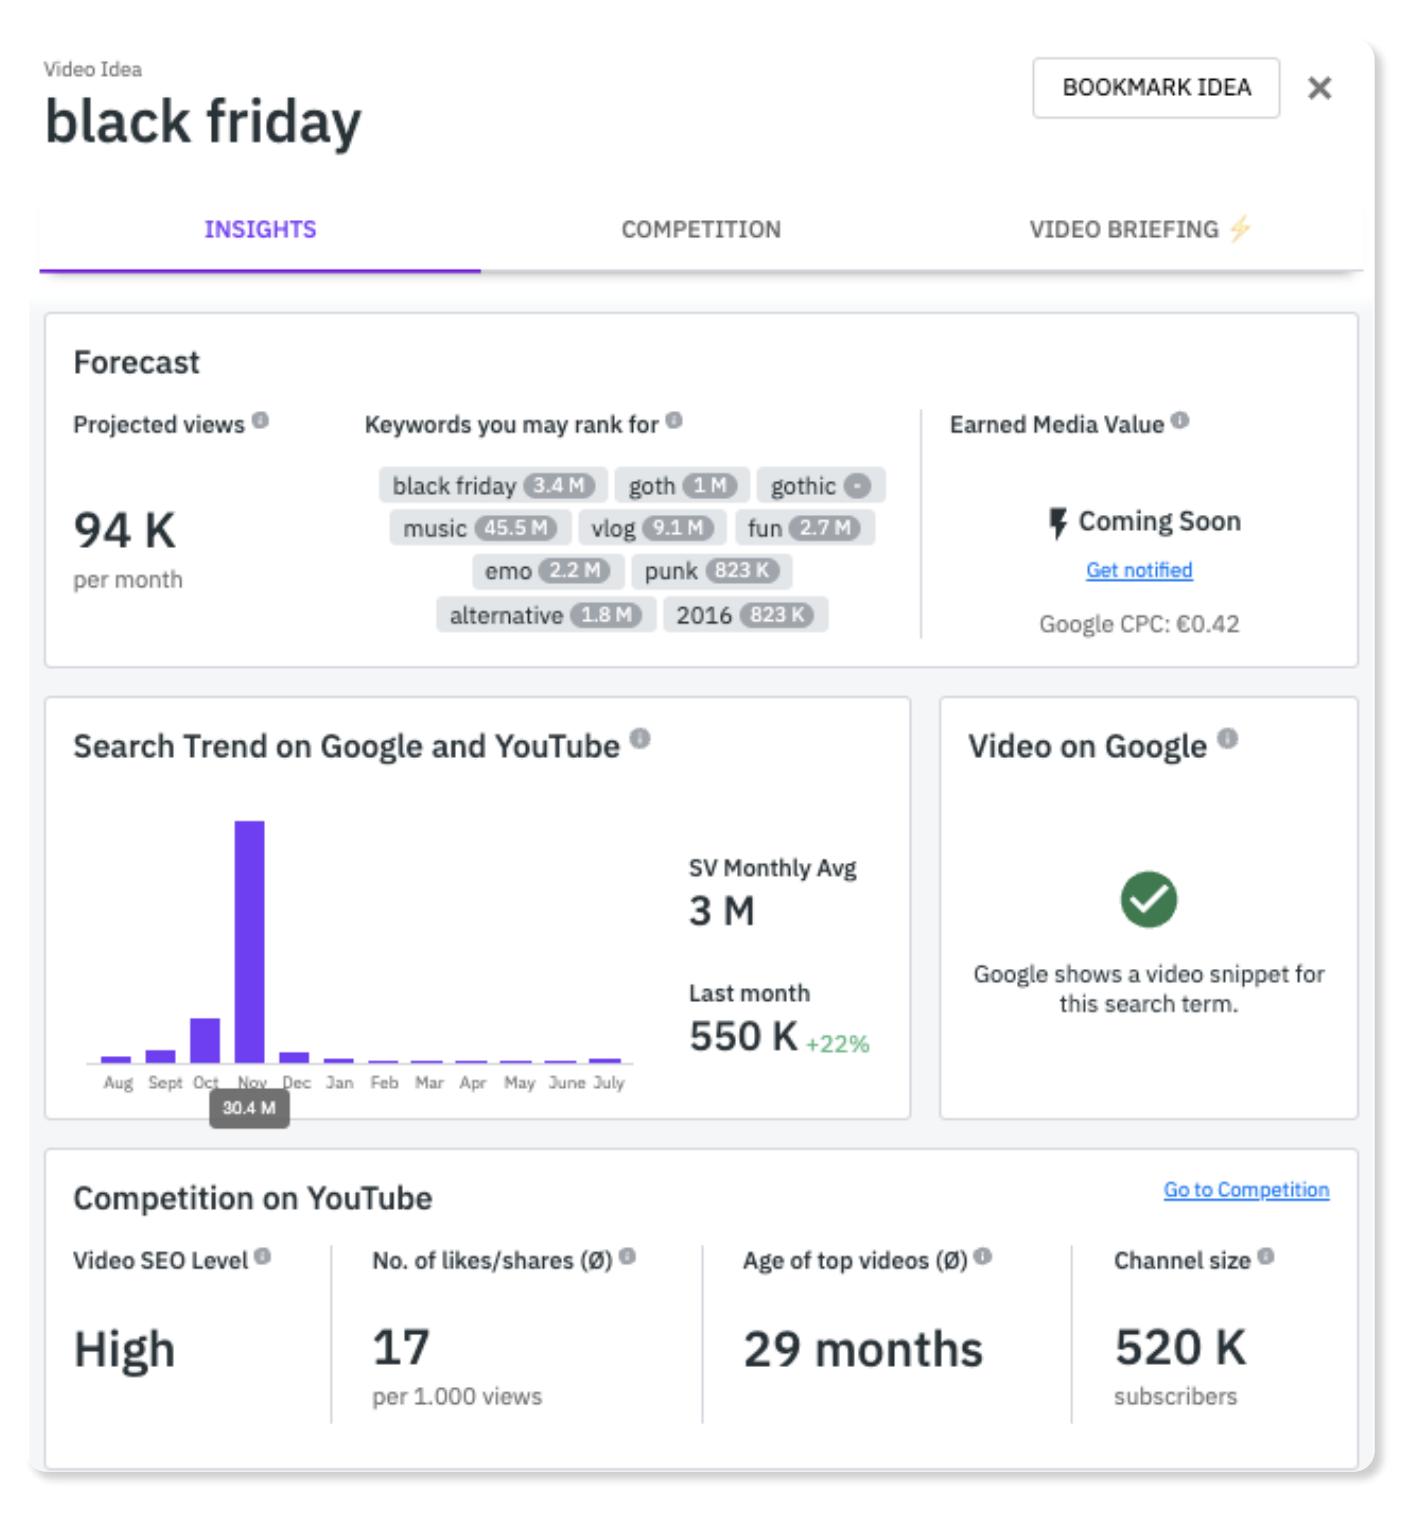Select the music 45.5 M keyword chip

tap(480, 528)
